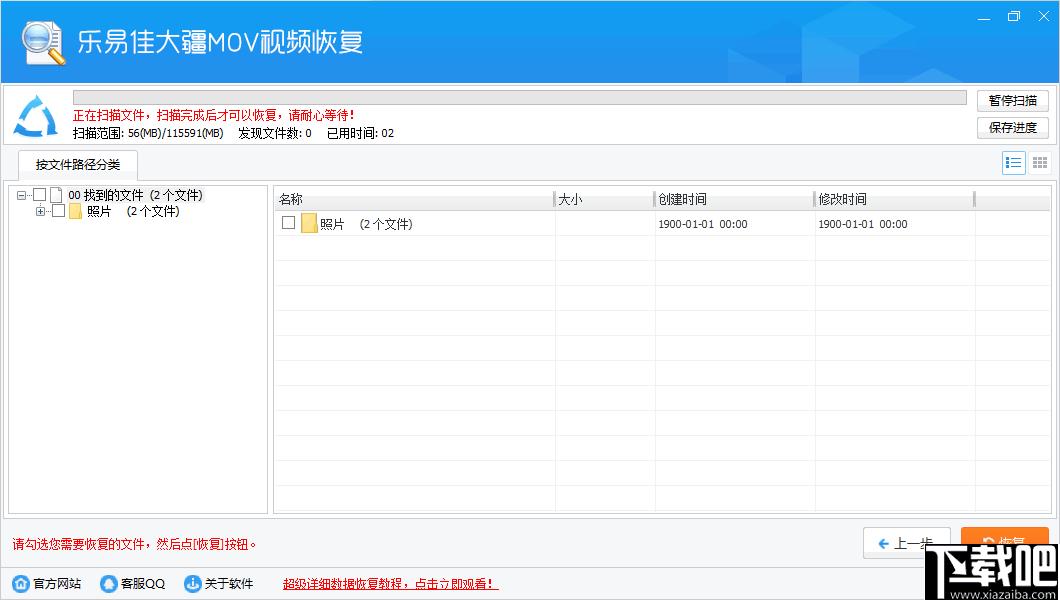Click the 扫描范围 56(MB)/115591(MB) status text
The width and height of the screenshot is (1060, 600).
[x=148, y=133]
